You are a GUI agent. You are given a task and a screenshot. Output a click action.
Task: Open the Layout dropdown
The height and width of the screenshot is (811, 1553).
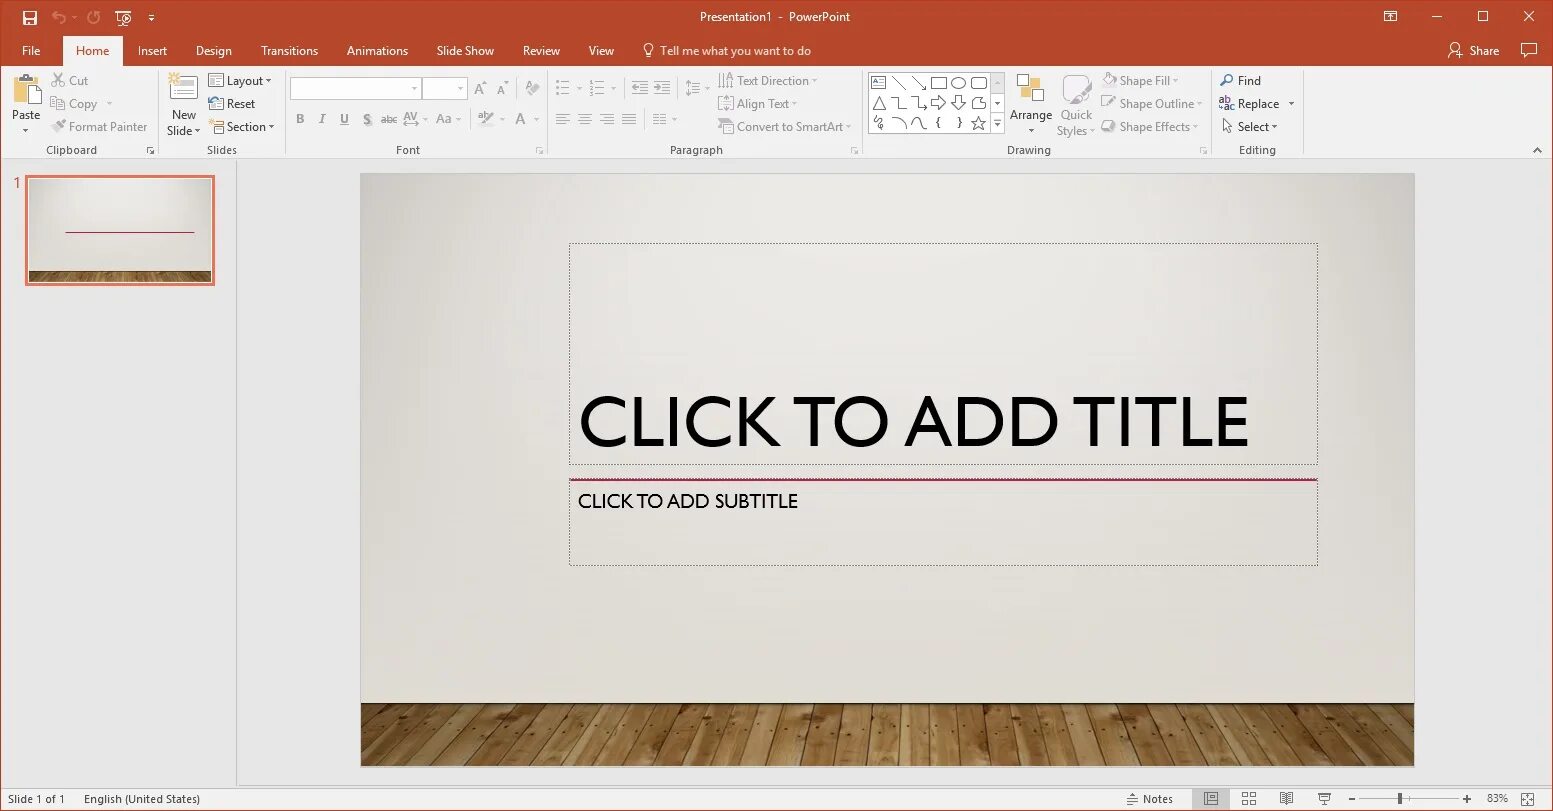(x=240, y=81)
